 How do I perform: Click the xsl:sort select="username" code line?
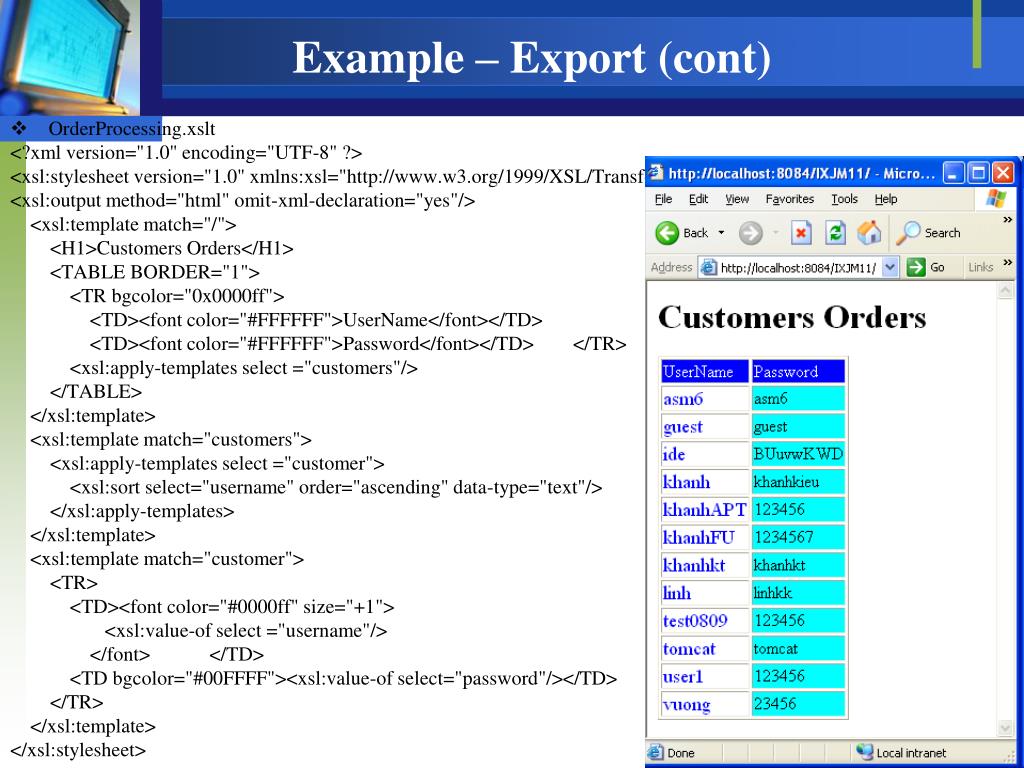(336, 487)
